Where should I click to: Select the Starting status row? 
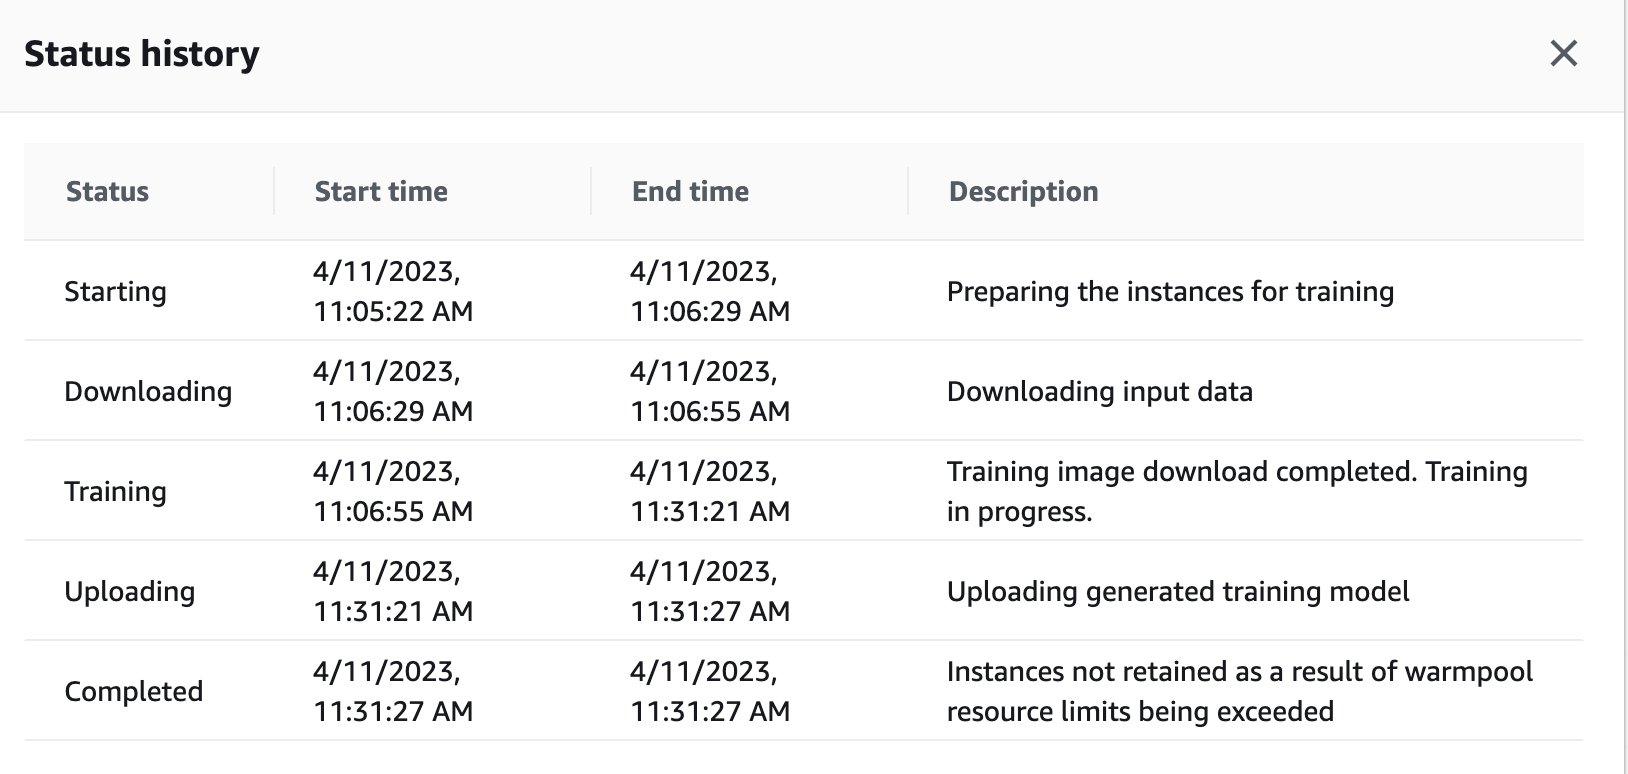point(803,291)
